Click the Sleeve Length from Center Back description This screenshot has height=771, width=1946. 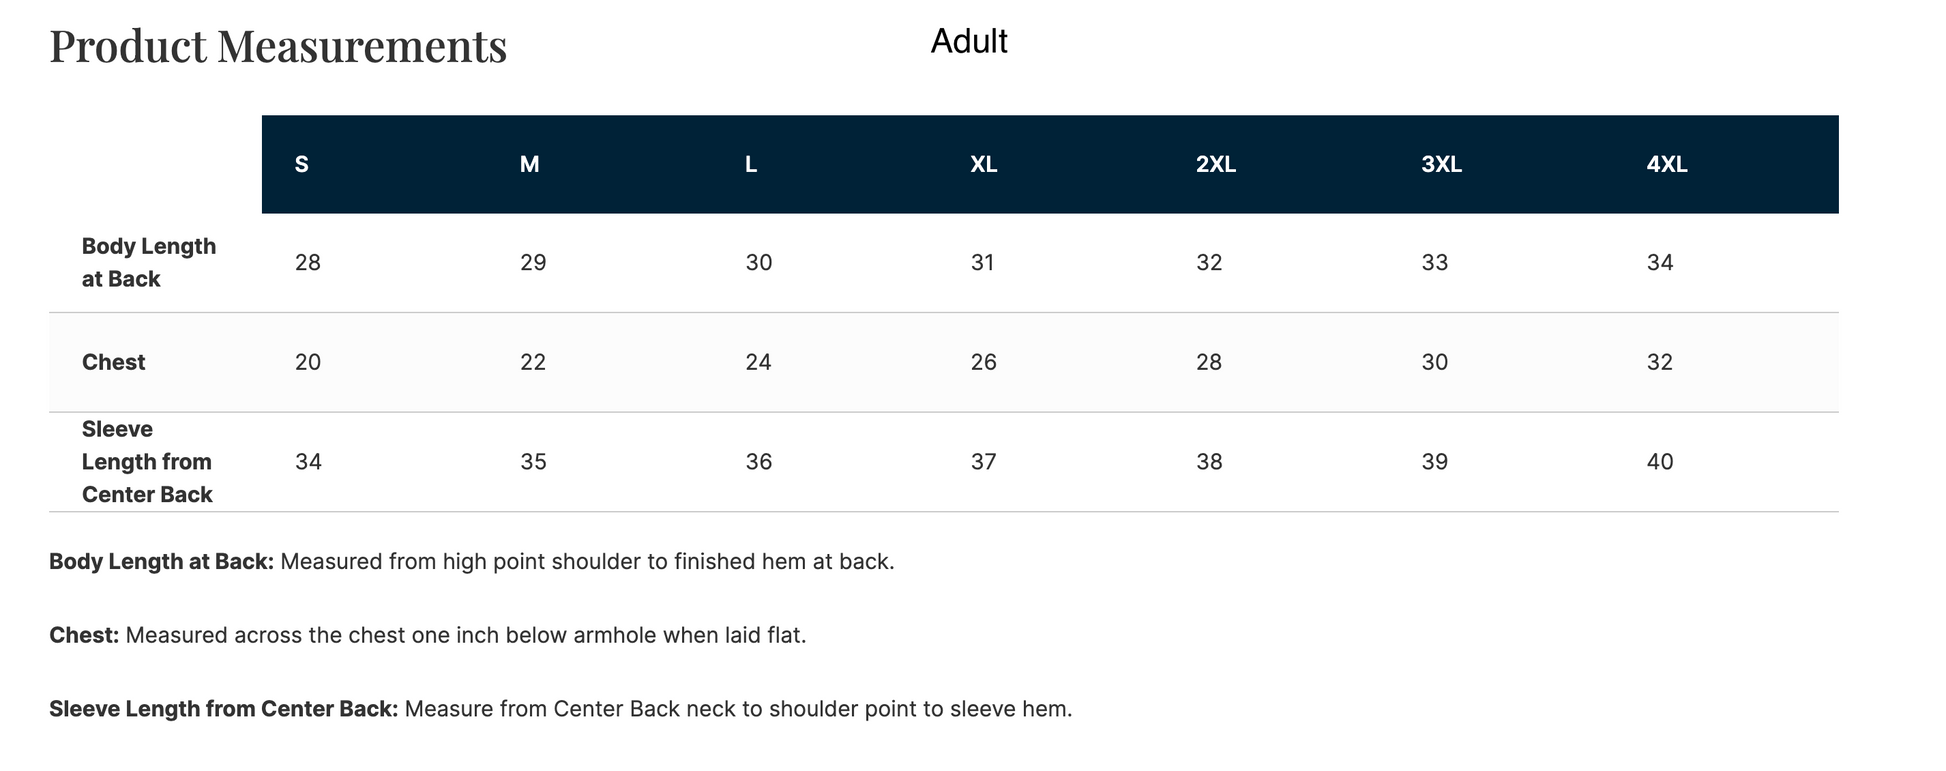click(560, 709)
